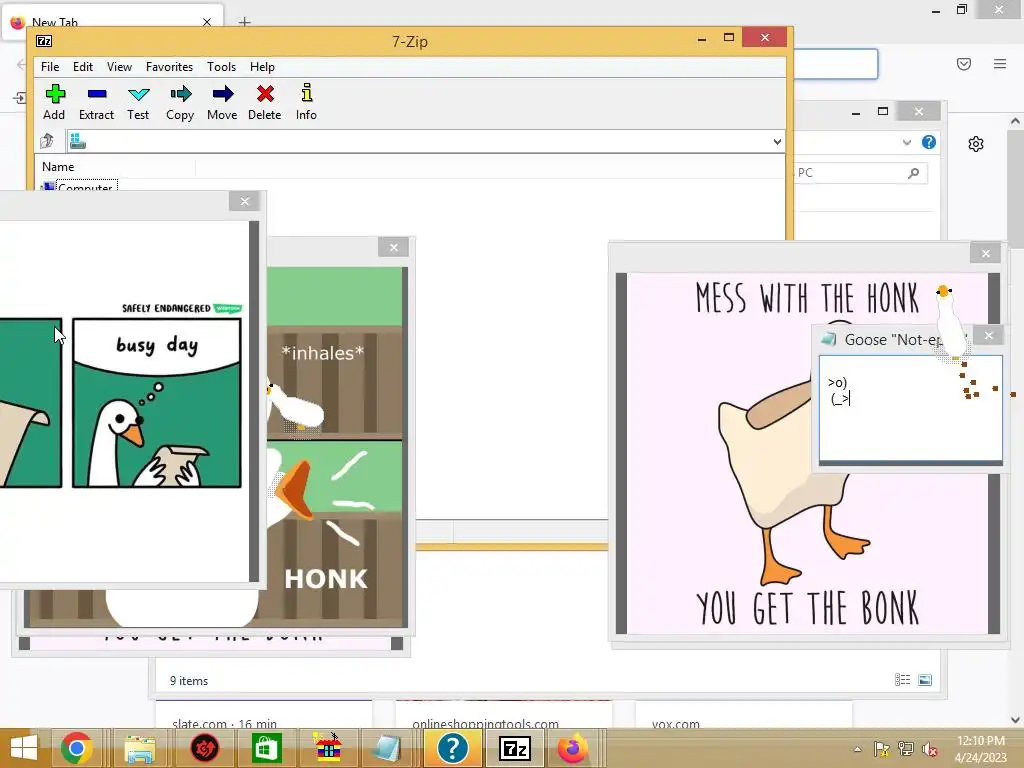1024x768 pixels.
Task: Open the vox.com article link
Action: click(675, 724)
